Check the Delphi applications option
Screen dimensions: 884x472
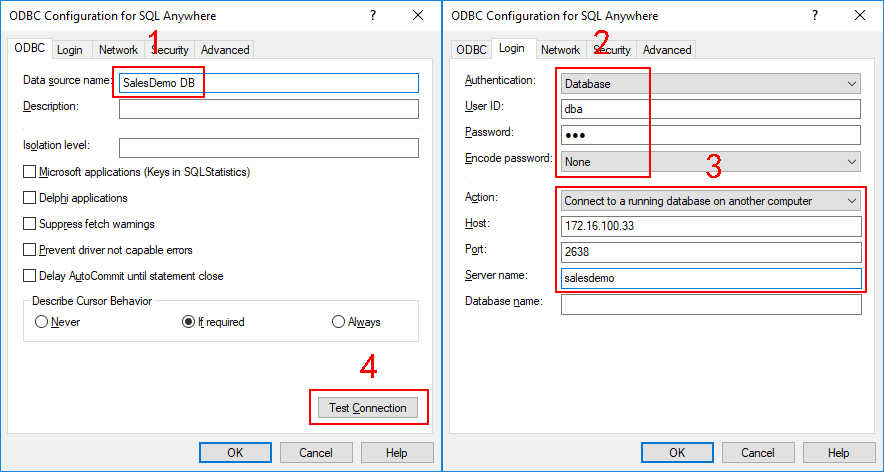29,198
